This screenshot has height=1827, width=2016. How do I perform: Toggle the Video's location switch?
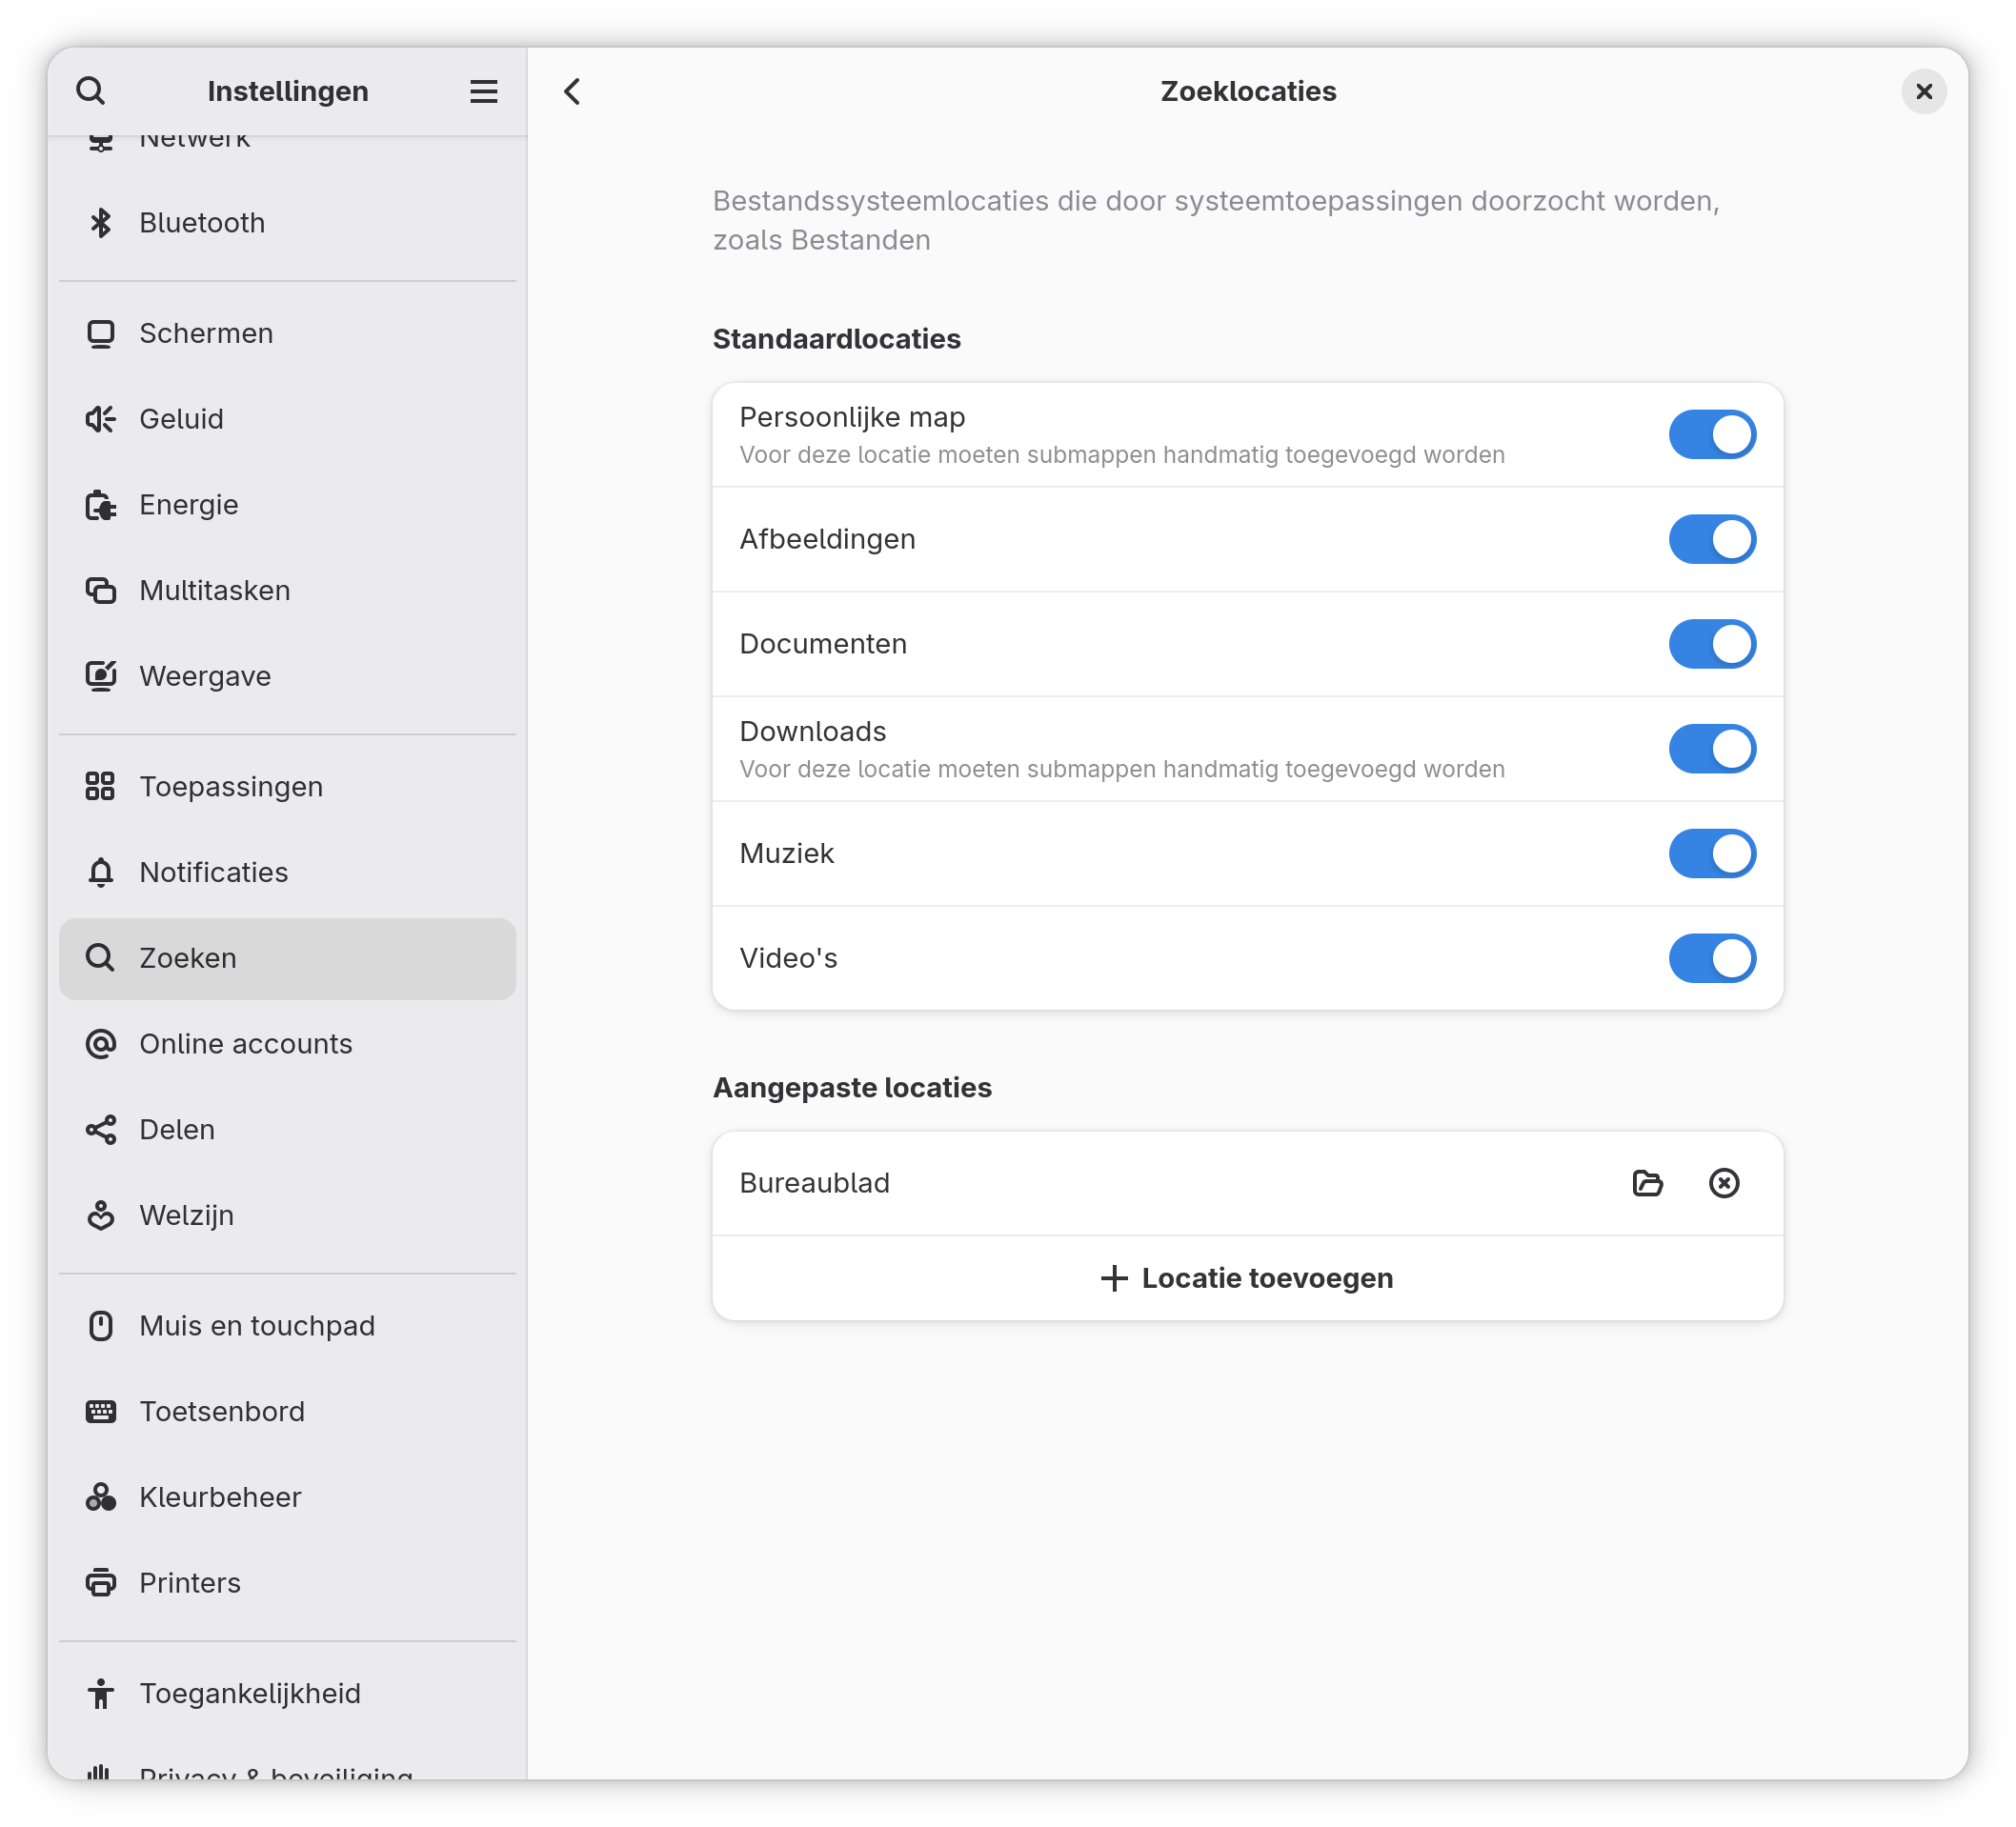1712,958
